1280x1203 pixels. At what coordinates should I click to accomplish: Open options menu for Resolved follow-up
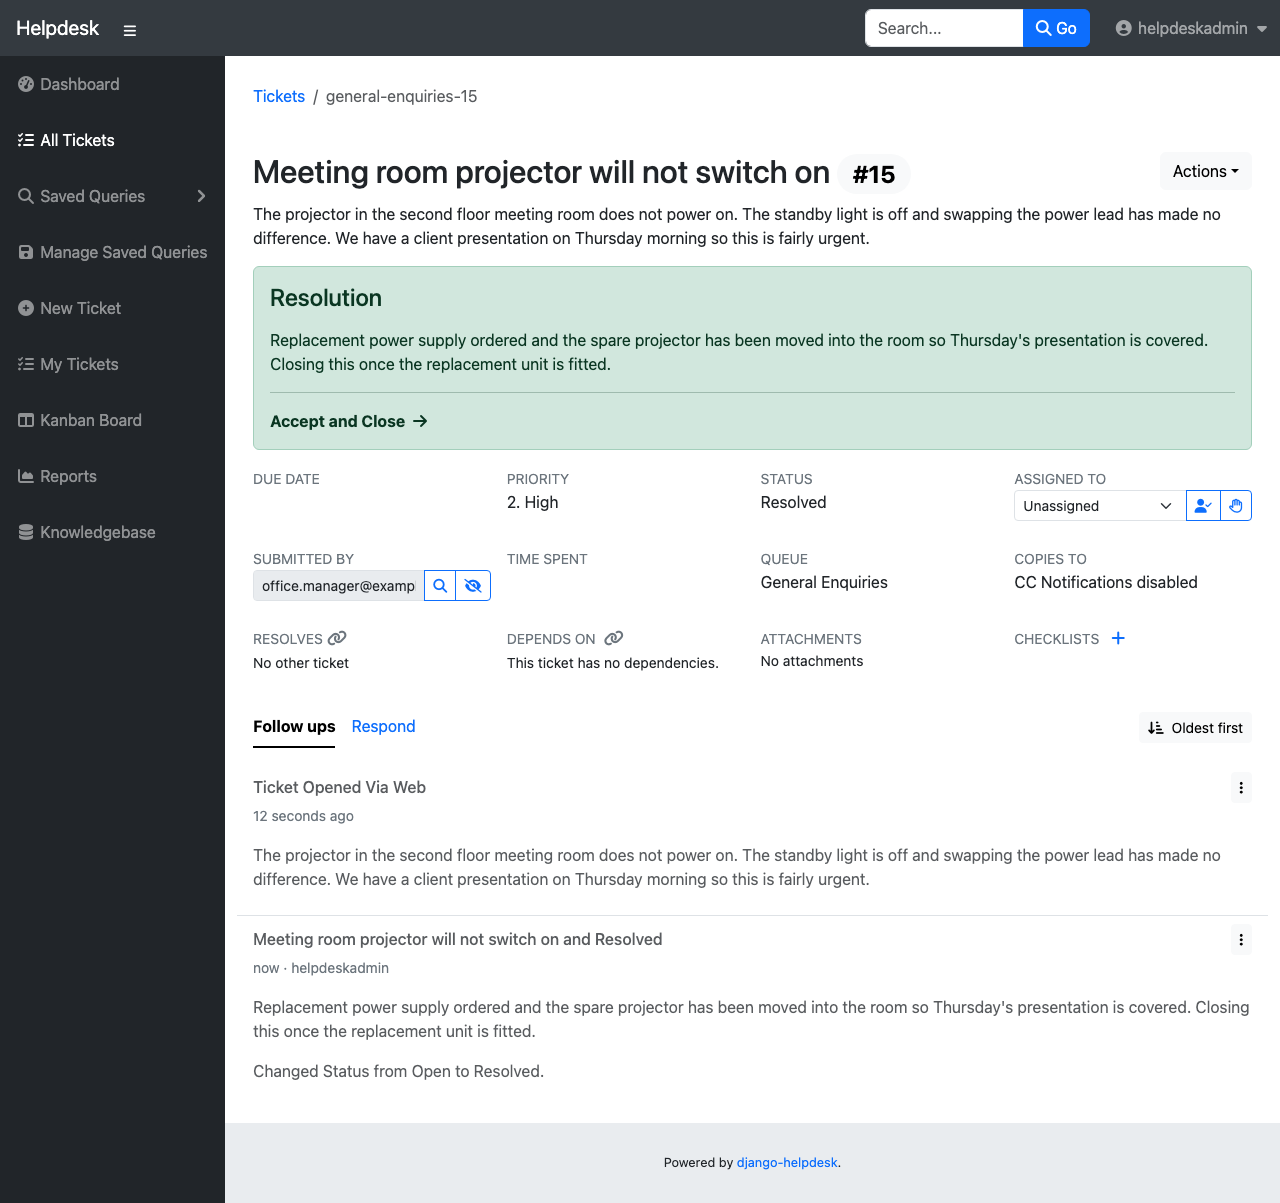1241,940
